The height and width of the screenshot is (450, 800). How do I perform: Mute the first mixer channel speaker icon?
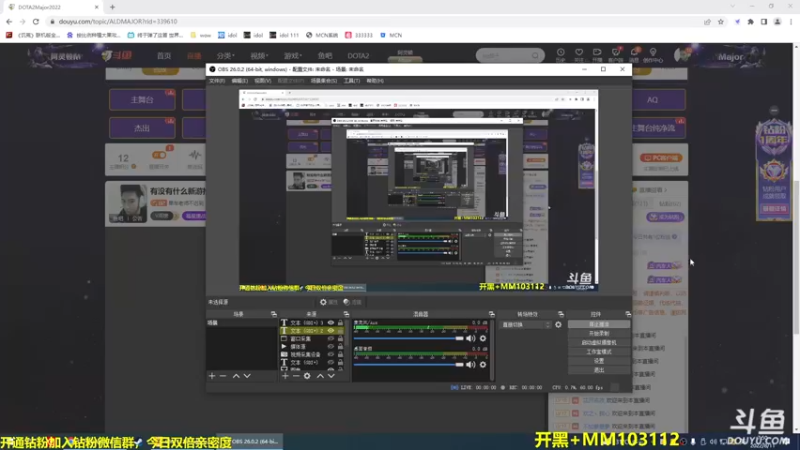(x=470, y=338)
